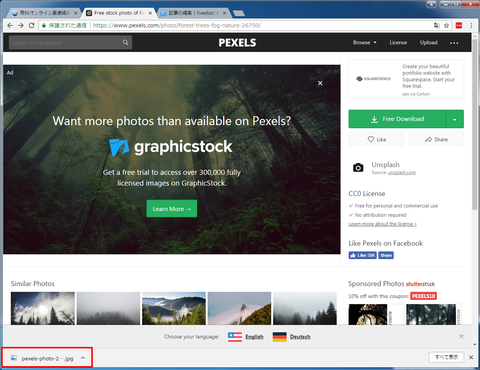Click the Facebook Share button
This screenshot has width=480, height=370.
click(x=386, y=255)
